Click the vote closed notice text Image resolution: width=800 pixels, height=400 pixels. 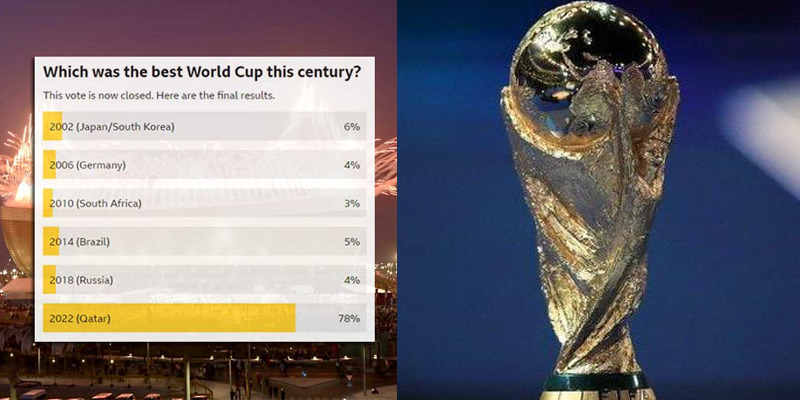tap(159, 95)
